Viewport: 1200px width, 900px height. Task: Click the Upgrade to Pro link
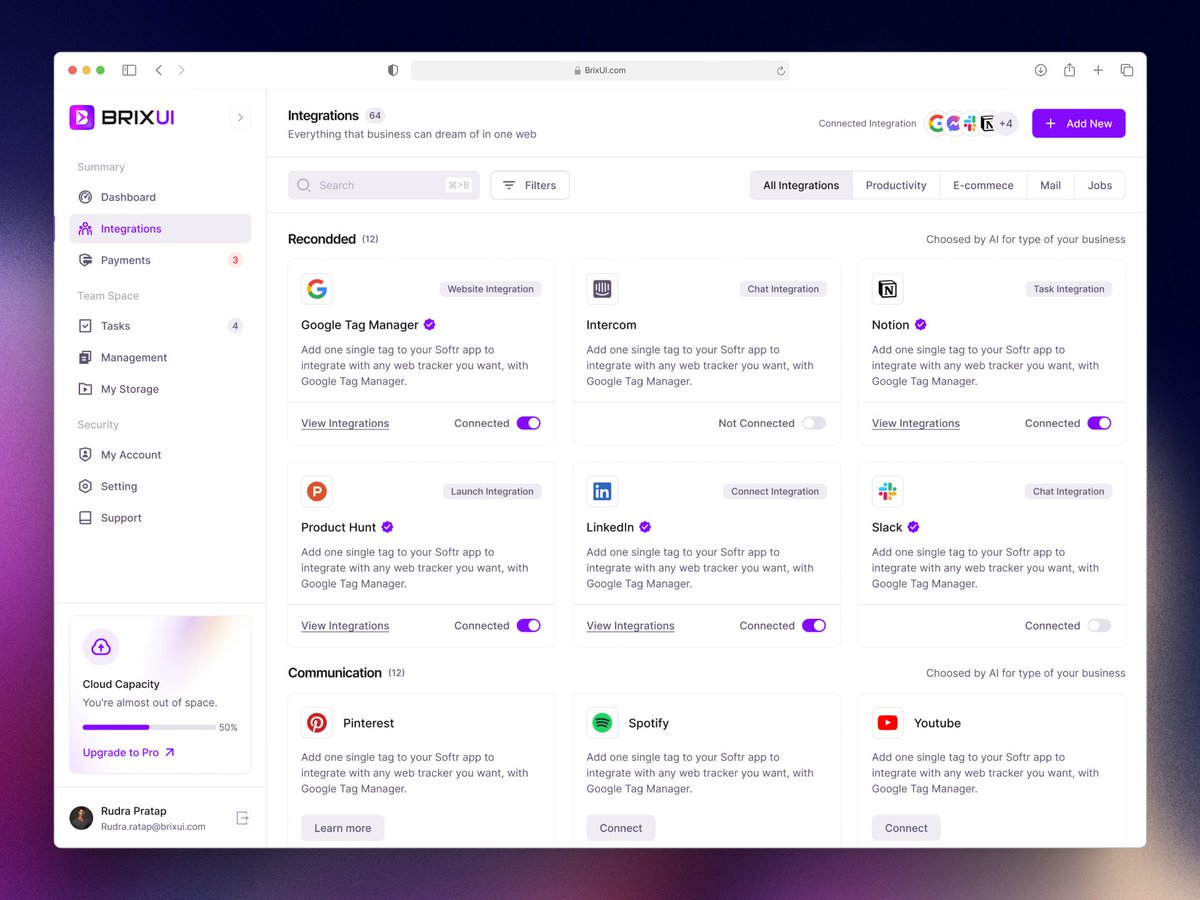(x=129, y=753)
